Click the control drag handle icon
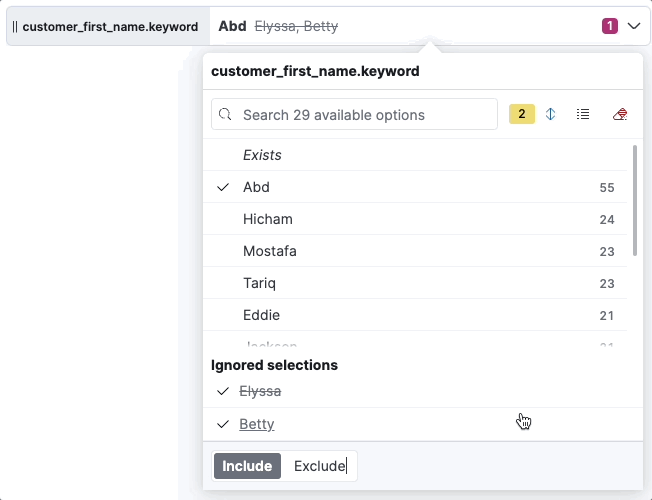 tap(15, 27)
